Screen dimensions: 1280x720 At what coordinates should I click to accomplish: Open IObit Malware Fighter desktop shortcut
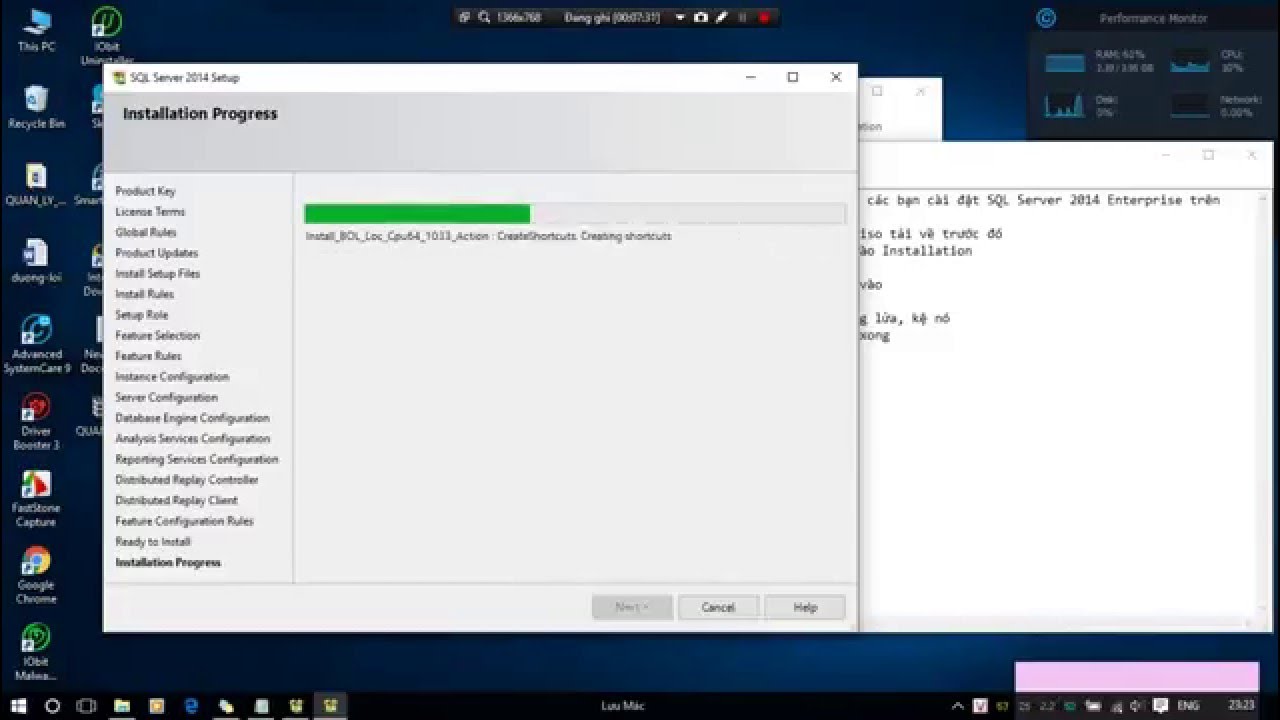click(x=36, y=652)
